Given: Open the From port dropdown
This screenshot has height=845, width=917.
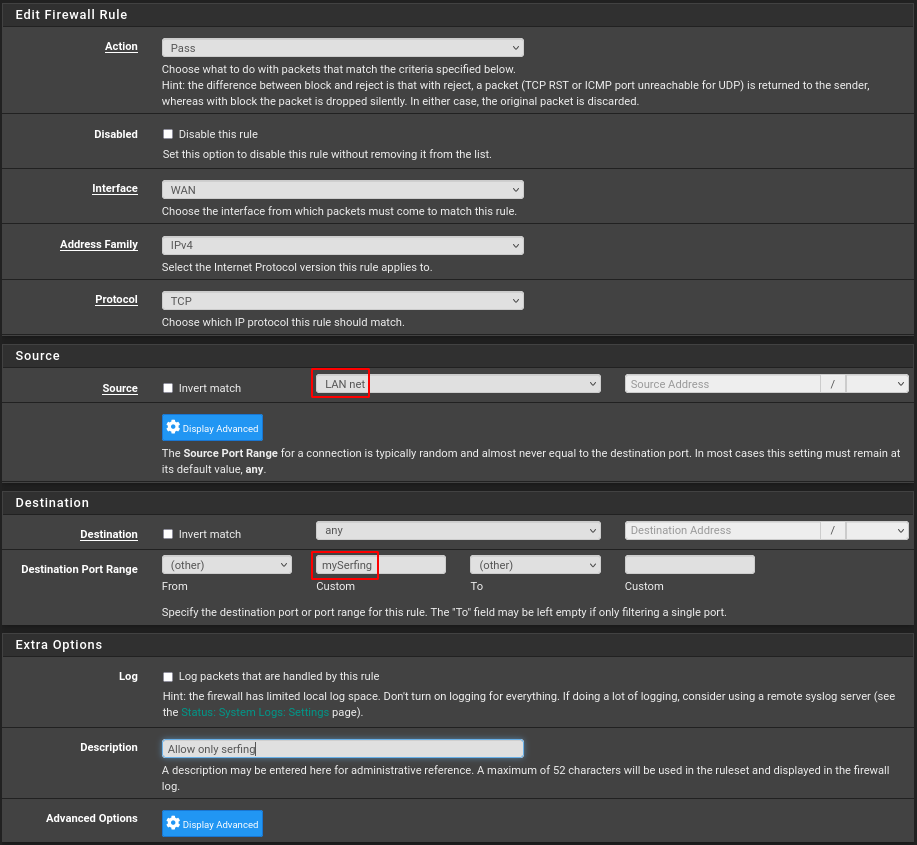Looking at the screenshot, I should (x=226, y=565).
